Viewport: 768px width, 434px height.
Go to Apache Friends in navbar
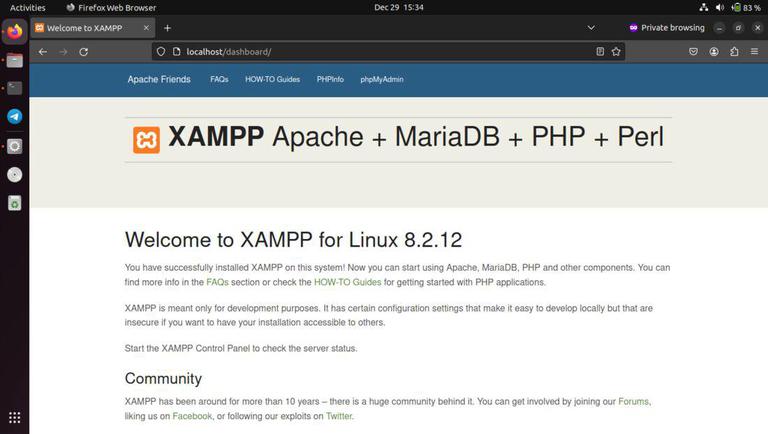point(159,79)
